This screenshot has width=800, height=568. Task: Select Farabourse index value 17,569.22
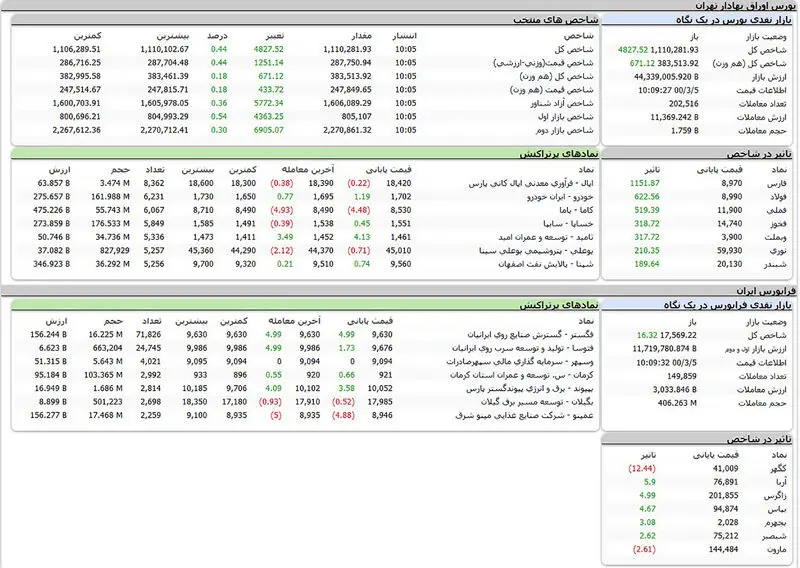pos(678,335)
